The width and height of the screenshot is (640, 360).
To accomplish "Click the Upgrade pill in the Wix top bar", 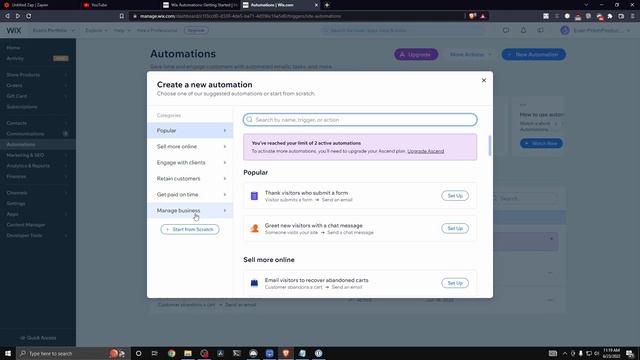I will [196, 31].
